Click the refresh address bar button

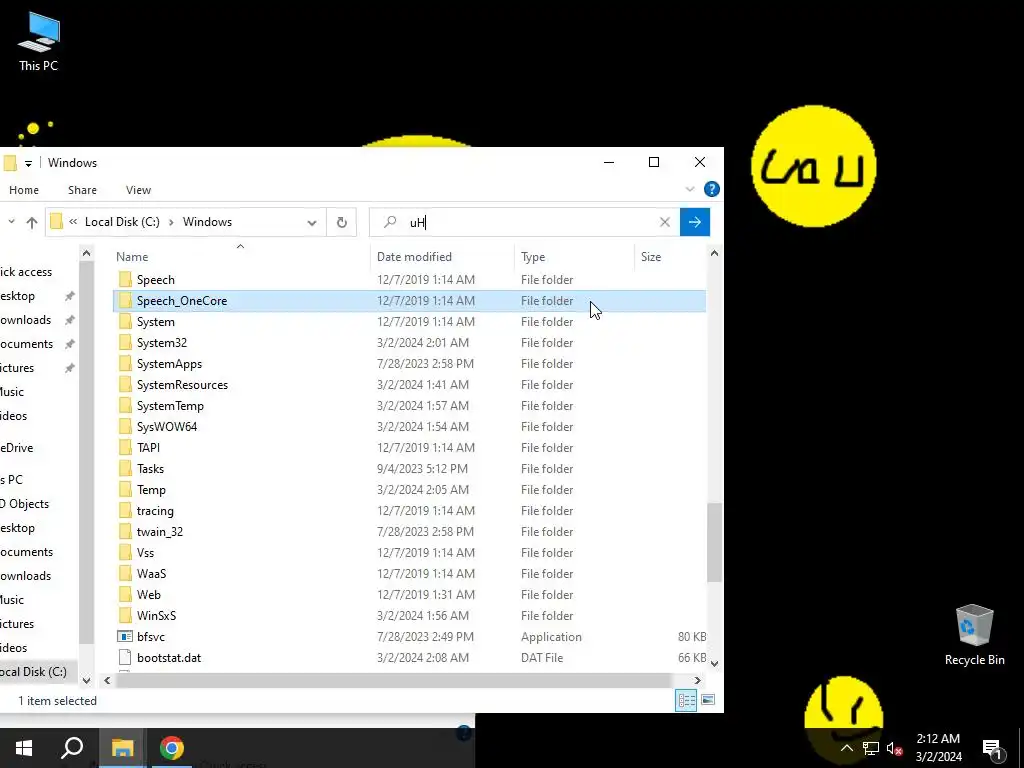pos(342,222)
